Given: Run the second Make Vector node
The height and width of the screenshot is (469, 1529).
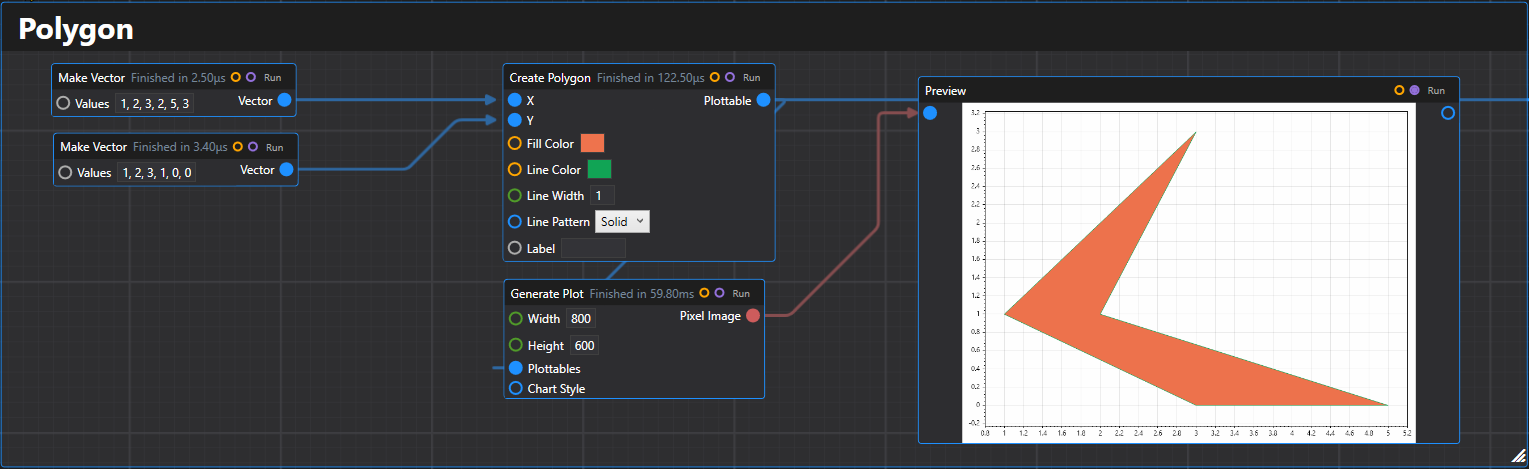Looking at the screenshot, I should [x=275, y=147].
